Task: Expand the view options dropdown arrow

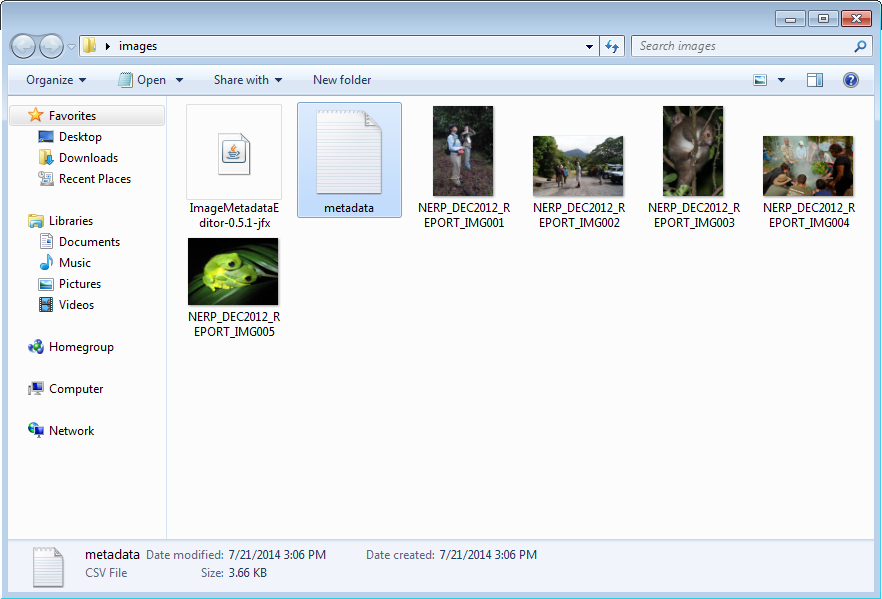Action: (x=781, y=80)
